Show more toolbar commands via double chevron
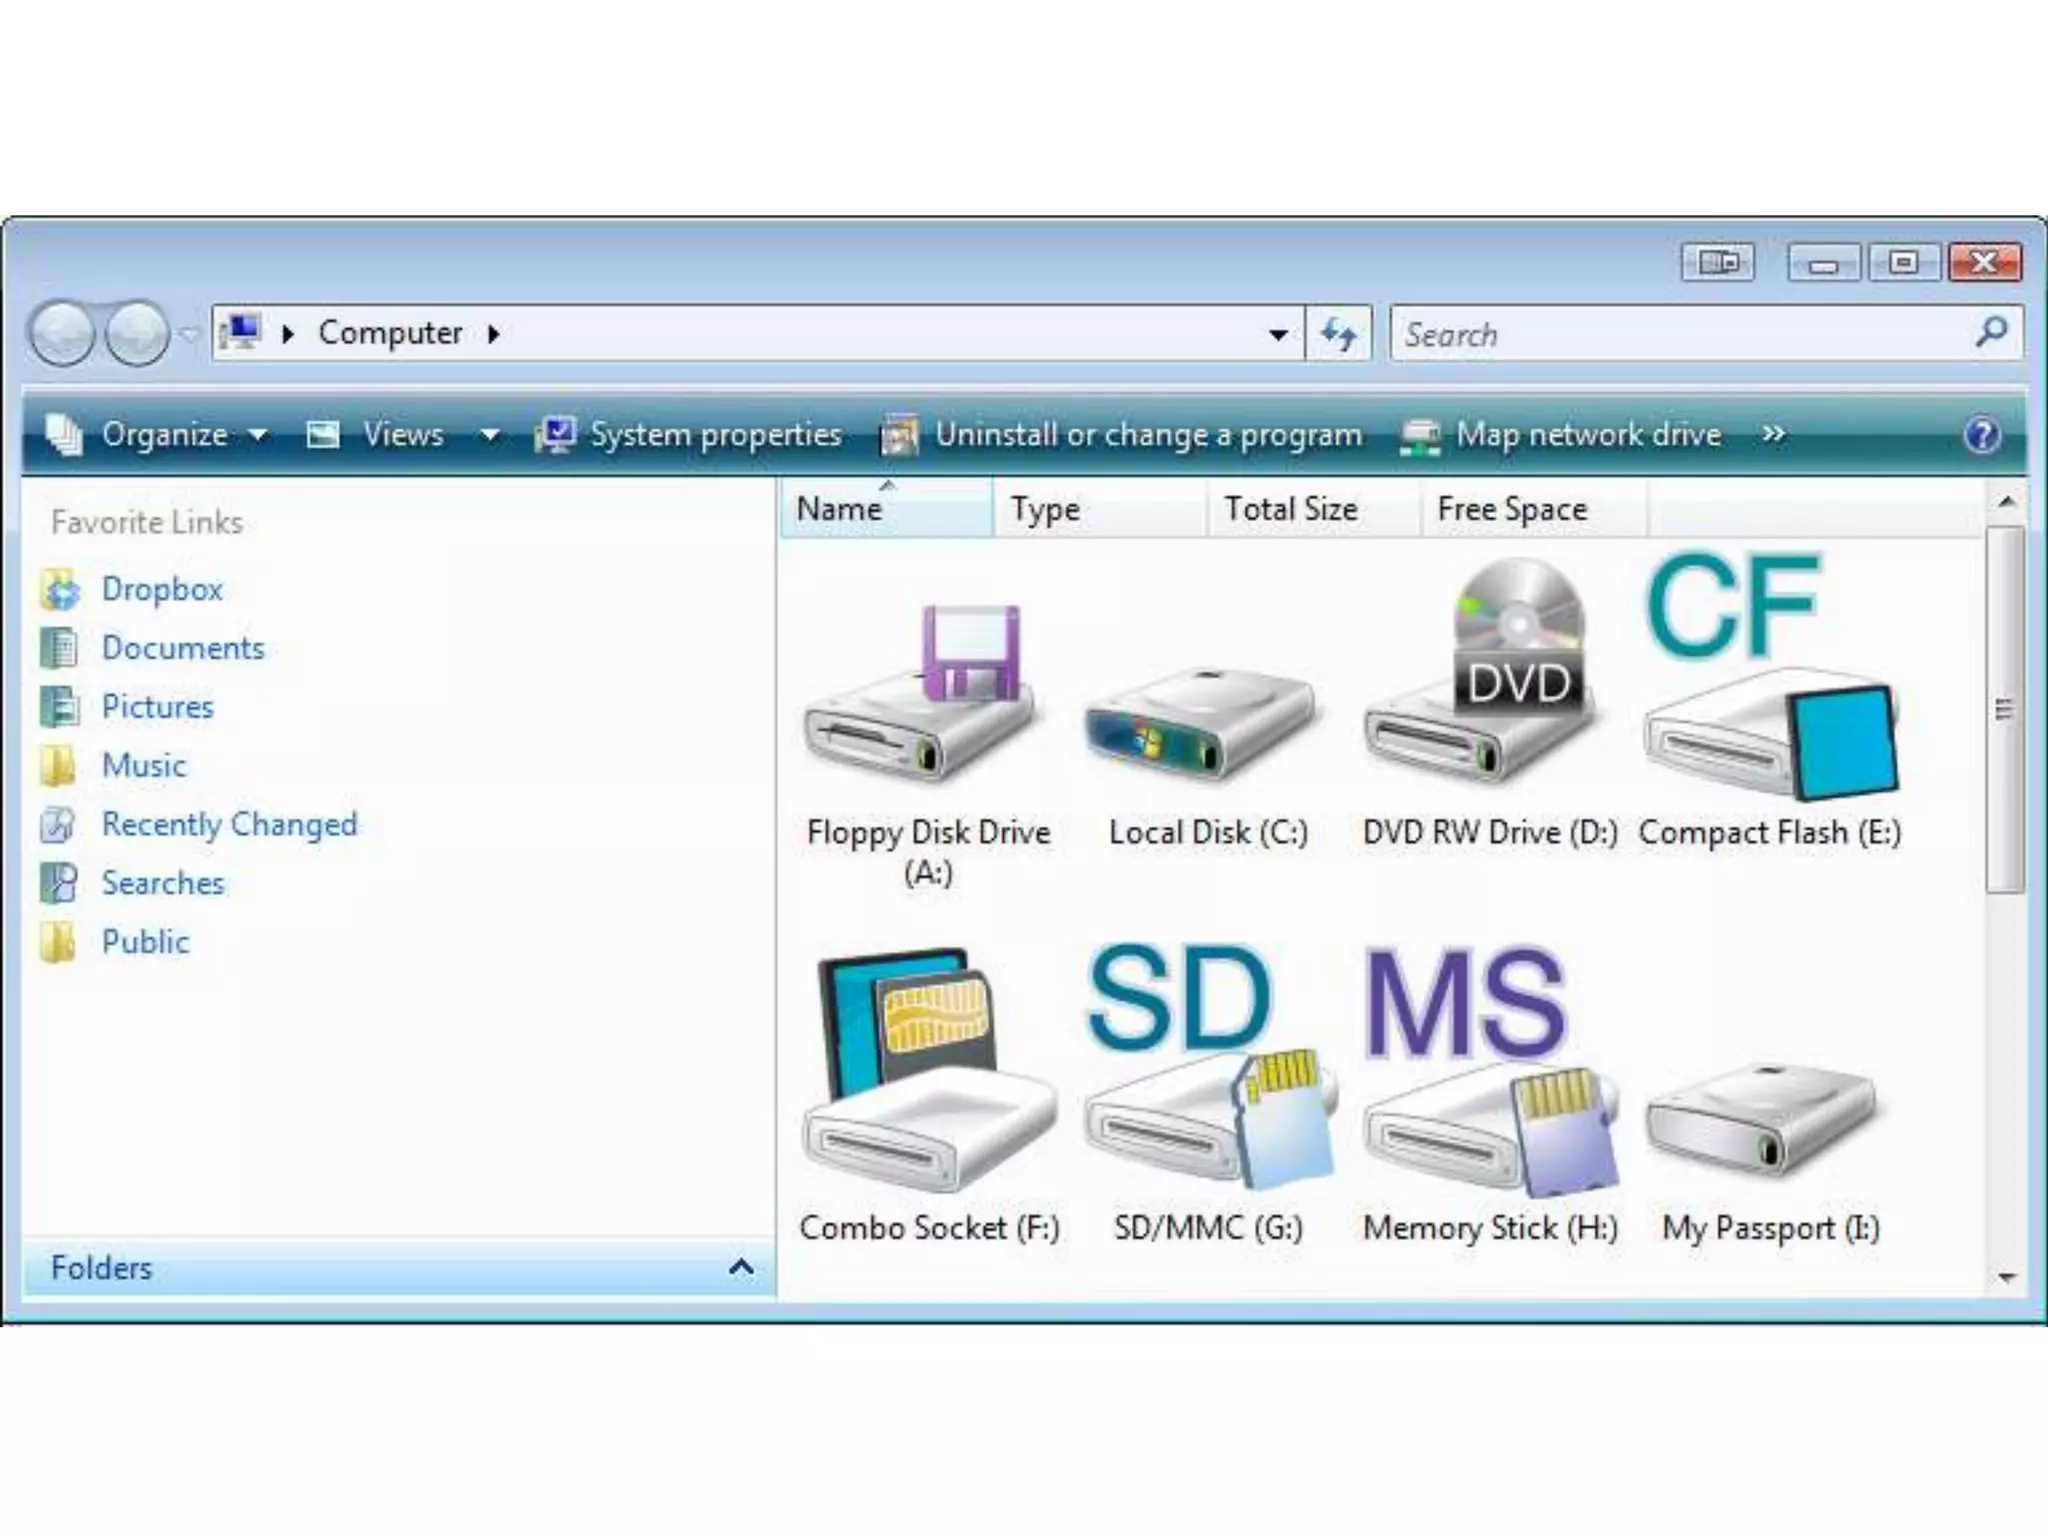The image size is (2048, 1536). click(1773, 433)
